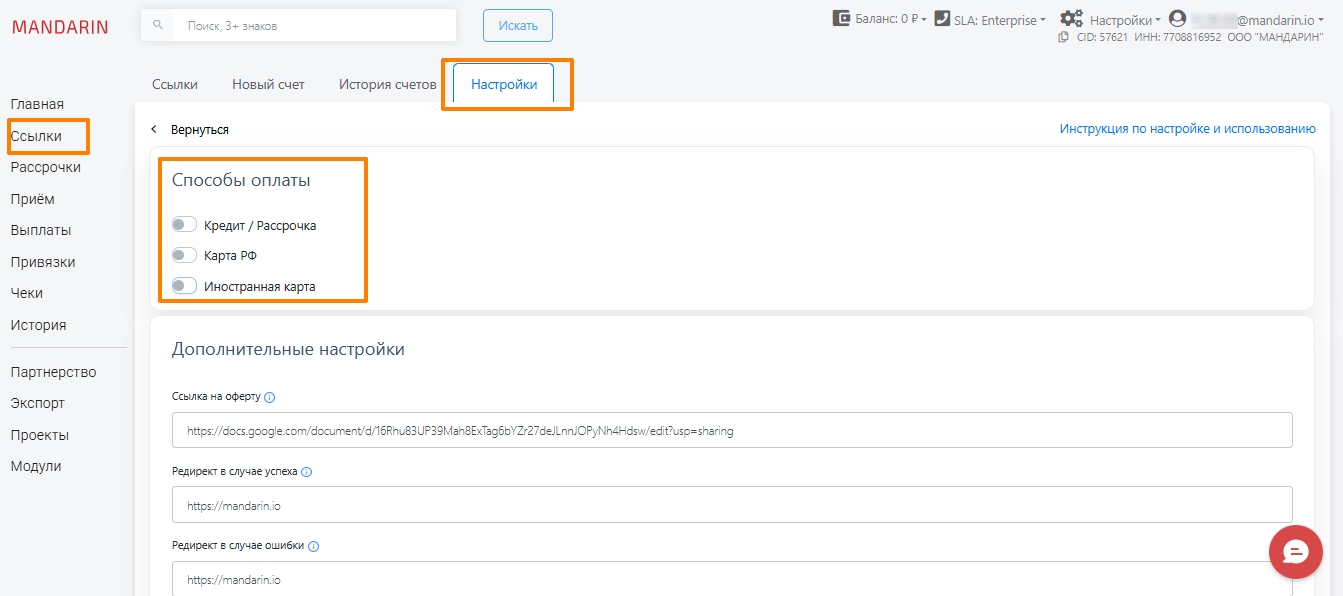This screenshot has height=596, width=1343.
Task: Click info icon beside Редирект в случае ошибки
Action: tap(314, 547)
